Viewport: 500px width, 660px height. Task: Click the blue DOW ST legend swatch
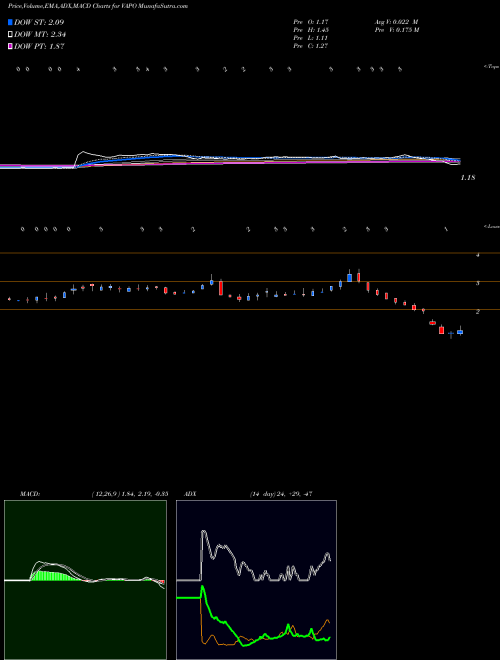[x=10, y=22]
